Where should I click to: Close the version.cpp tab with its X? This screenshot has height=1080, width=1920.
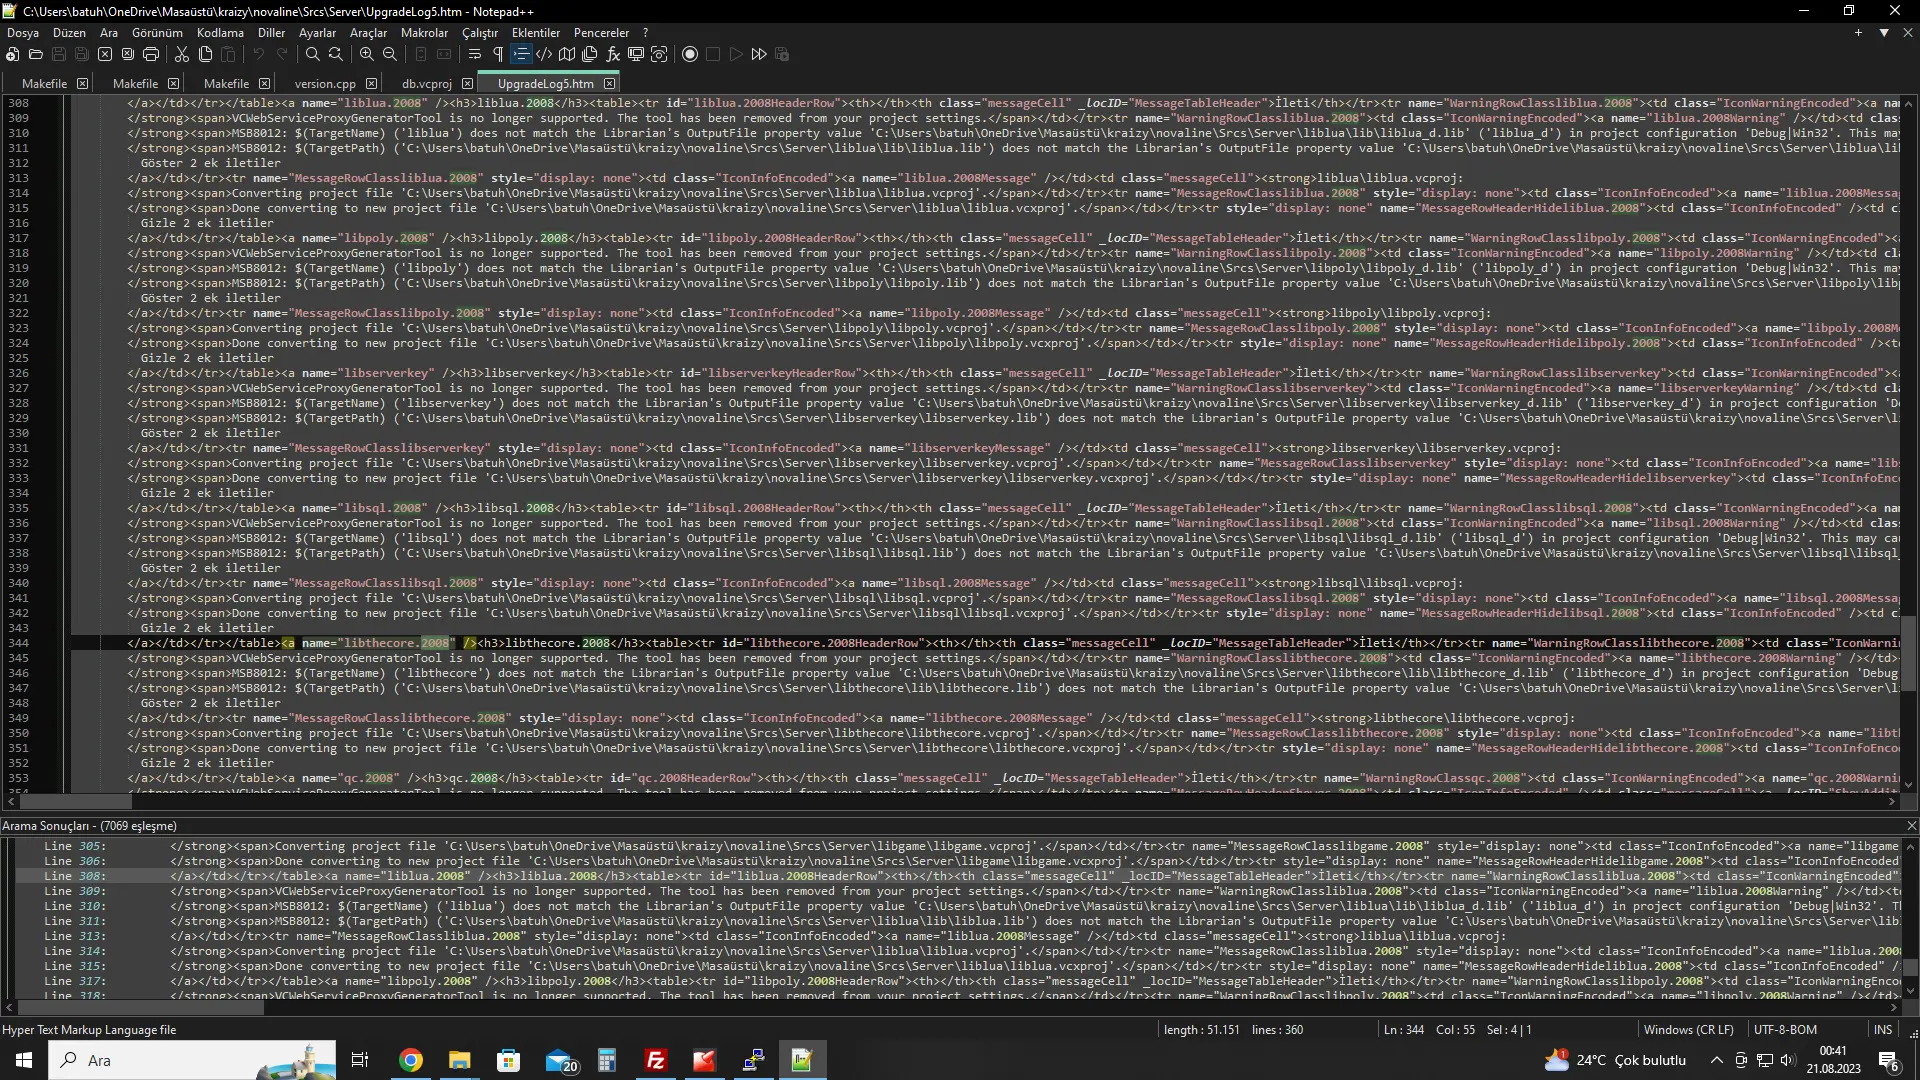[x=371, y=84]
